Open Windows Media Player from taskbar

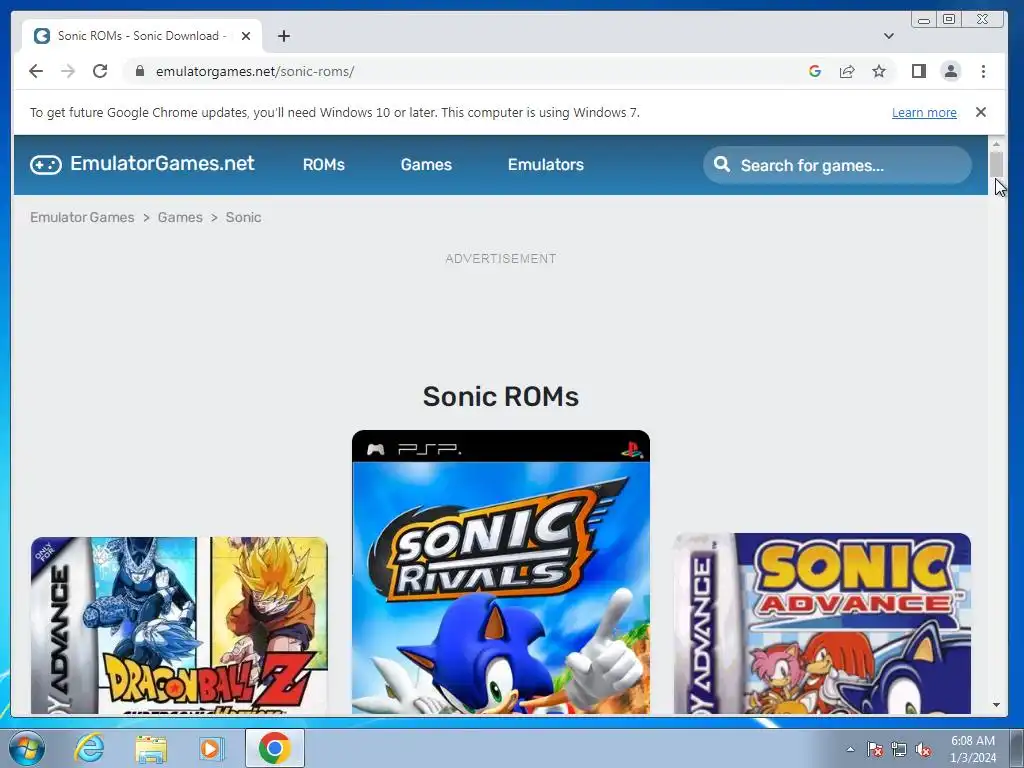point(211,748)
